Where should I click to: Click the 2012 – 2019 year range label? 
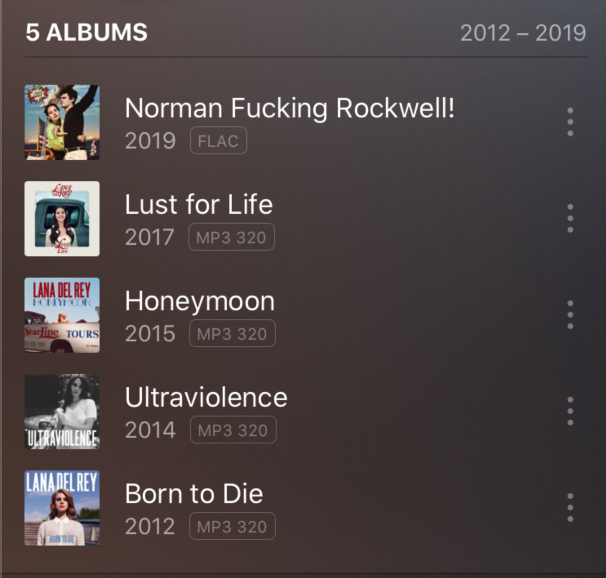[x=523, y=33]
